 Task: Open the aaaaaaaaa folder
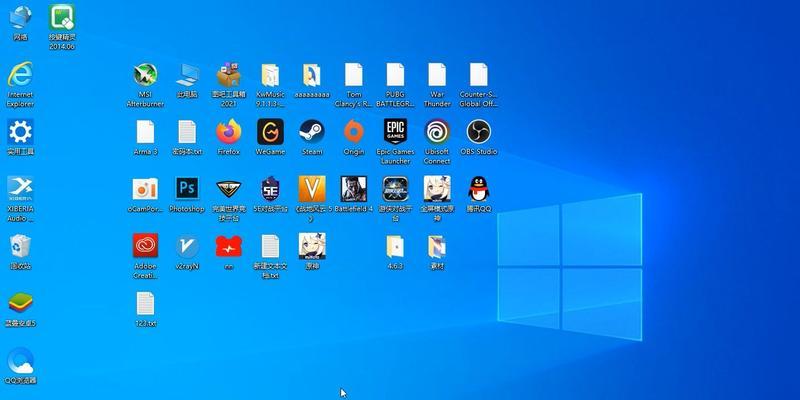pos(312,75)
